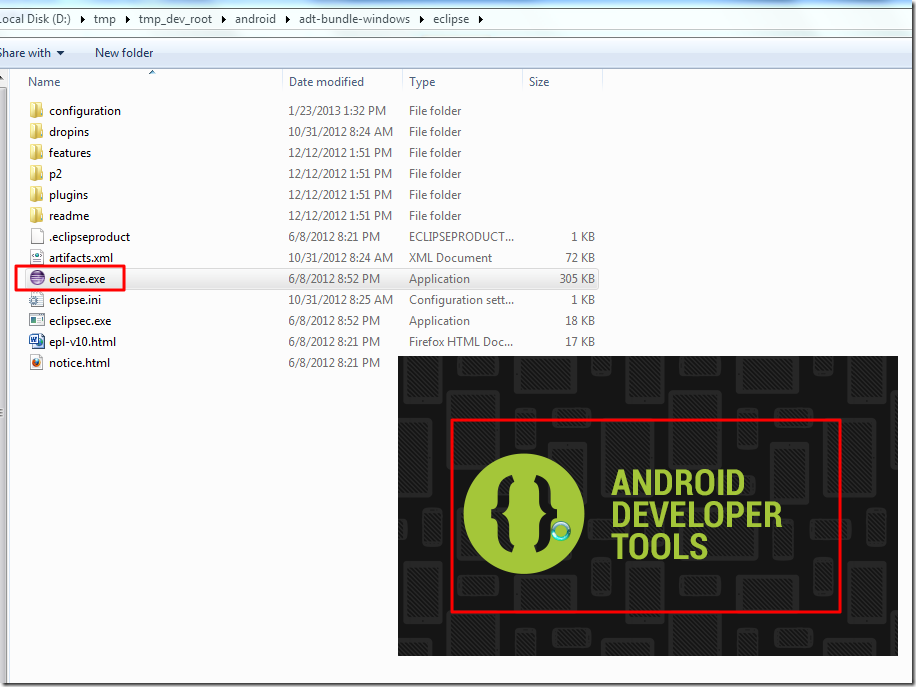Click the 1/23/2013 1:32 PM date
The image size is (916, 687).
point(337,111)
